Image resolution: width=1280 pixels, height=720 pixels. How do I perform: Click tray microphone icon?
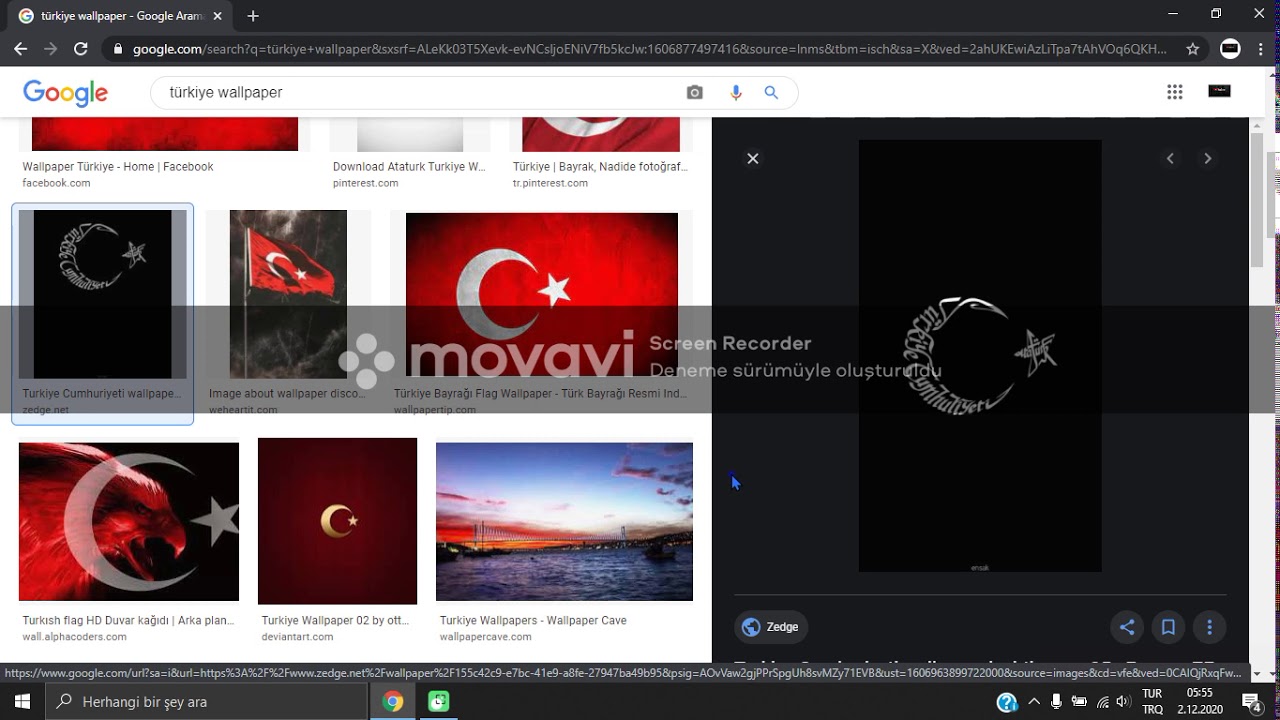pos(1056,702)
